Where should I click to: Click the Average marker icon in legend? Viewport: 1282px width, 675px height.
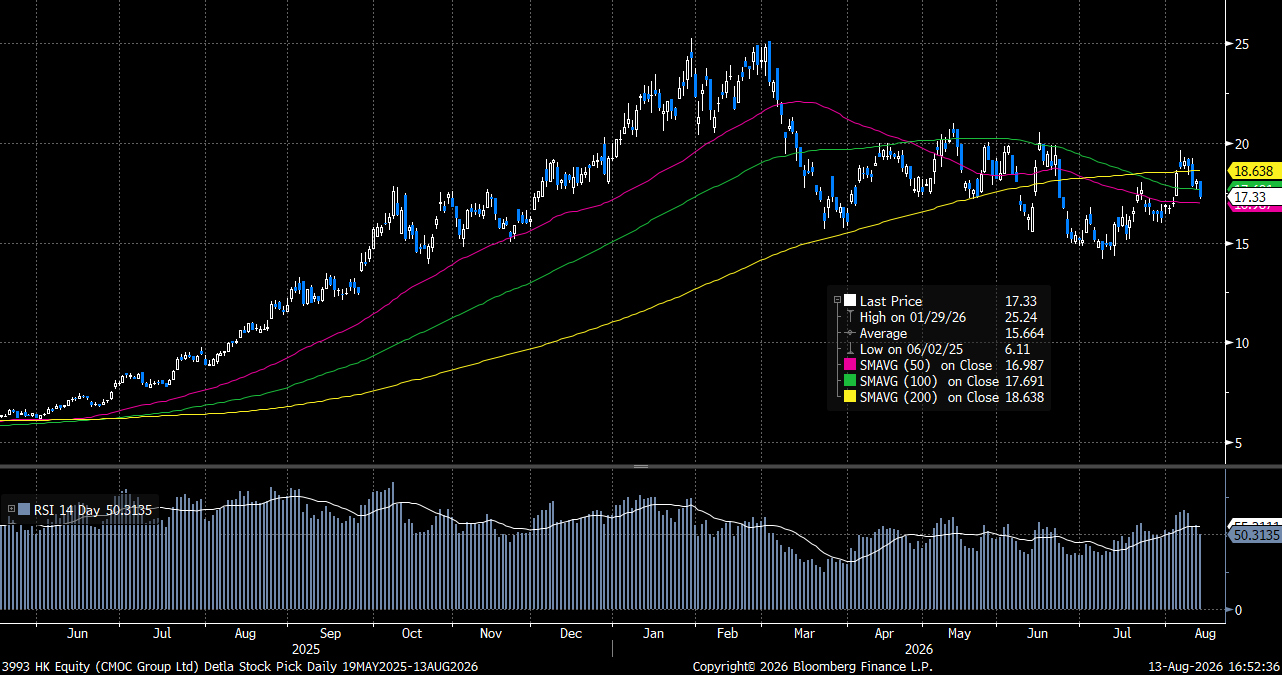click(850, 333)
